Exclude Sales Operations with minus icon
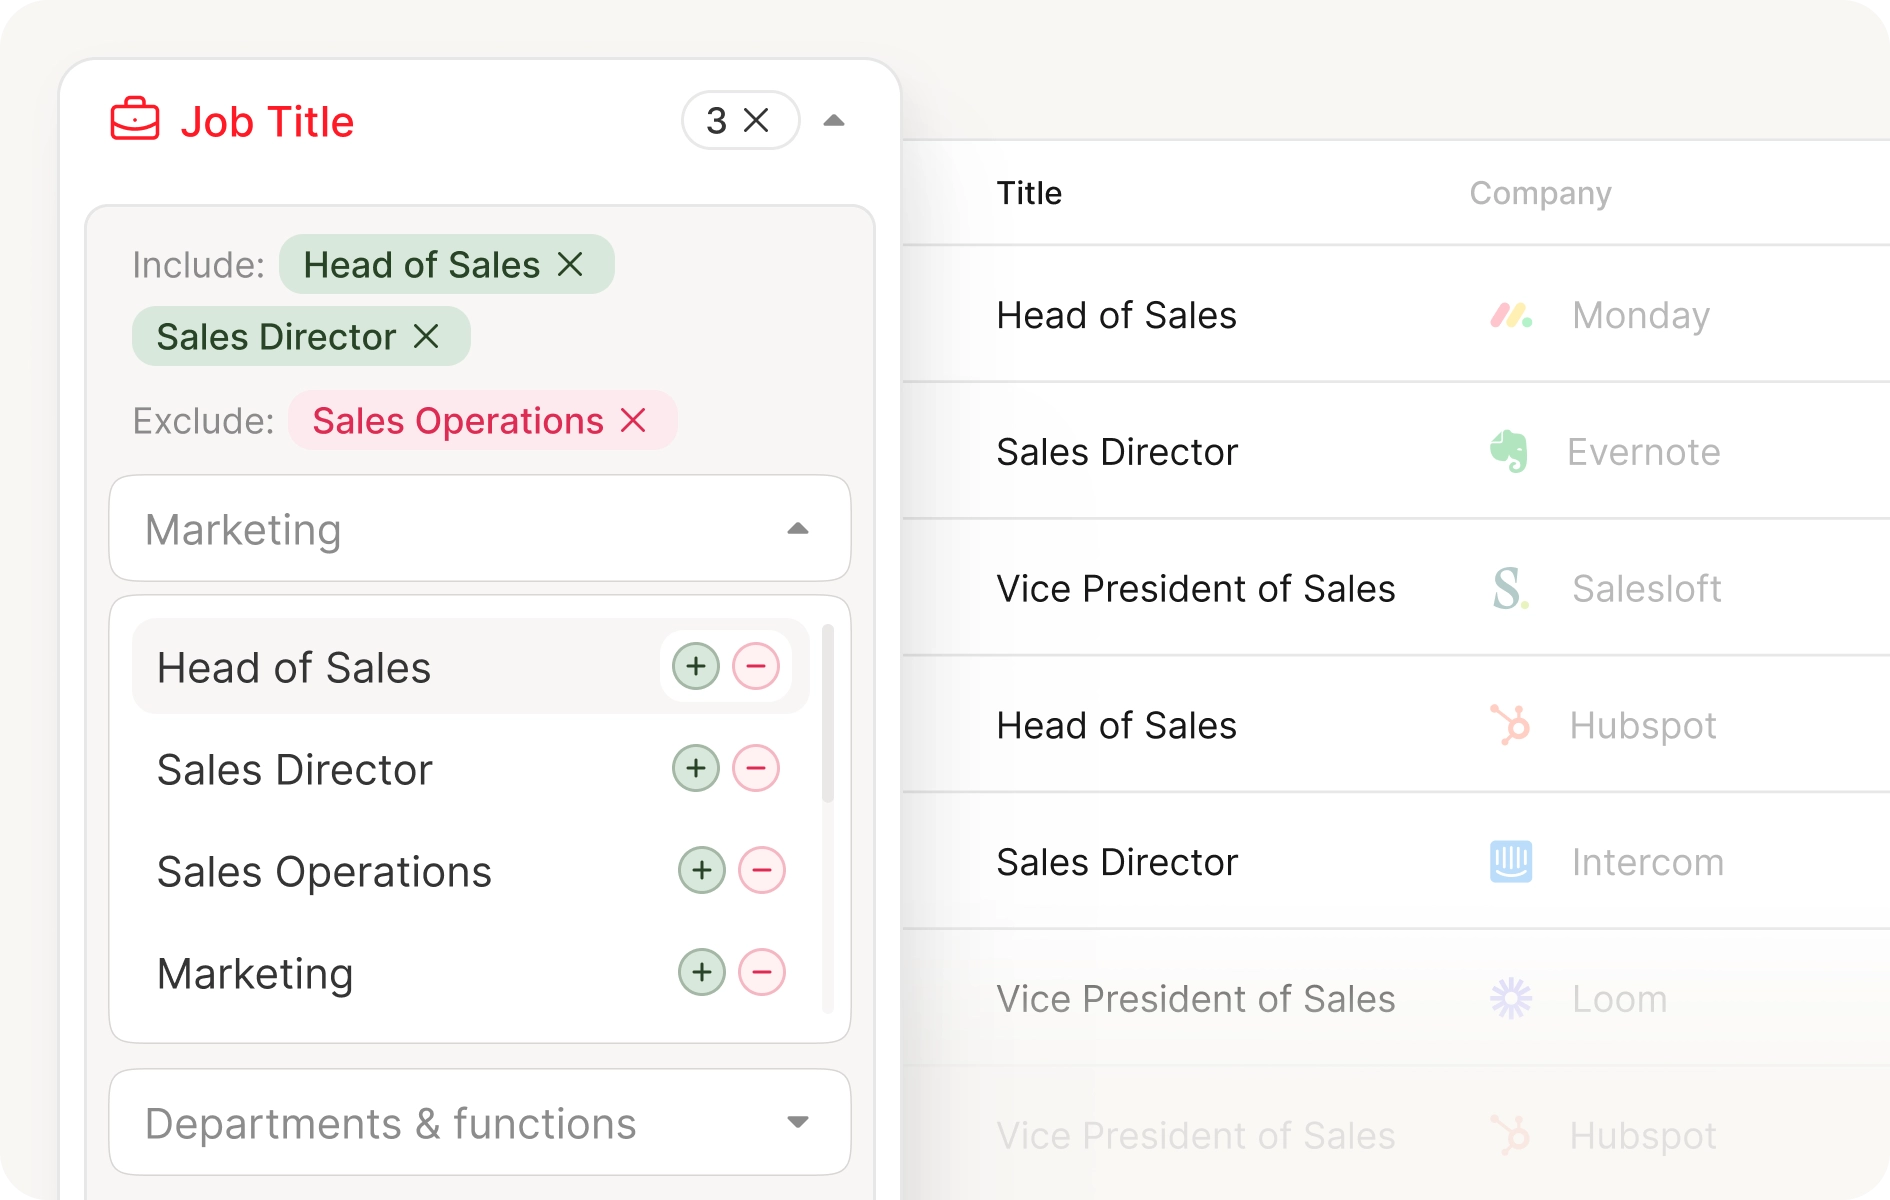 (x=762, y=871)
